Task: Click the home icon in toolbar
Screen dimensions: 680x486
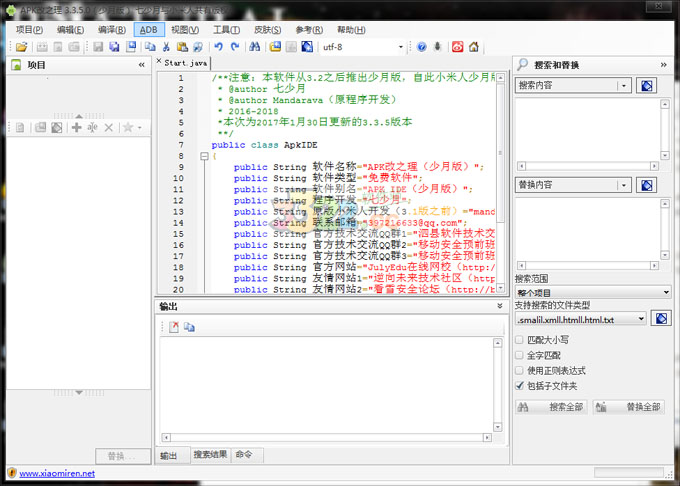Action: tap(473, 47)
